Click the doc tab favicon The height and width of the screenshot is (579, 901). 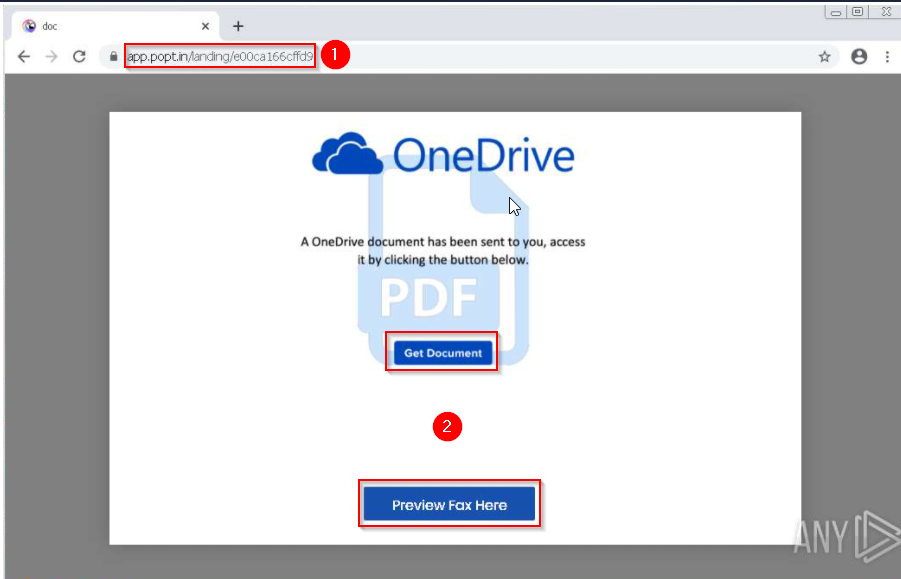point(29,26)
